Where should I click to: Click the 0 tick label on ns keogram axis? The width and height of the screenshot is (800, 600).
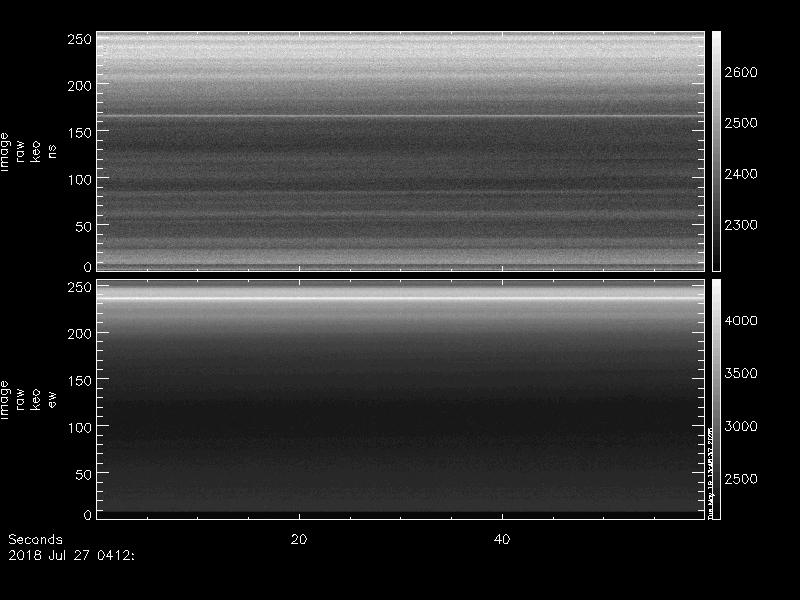[88, 267]
